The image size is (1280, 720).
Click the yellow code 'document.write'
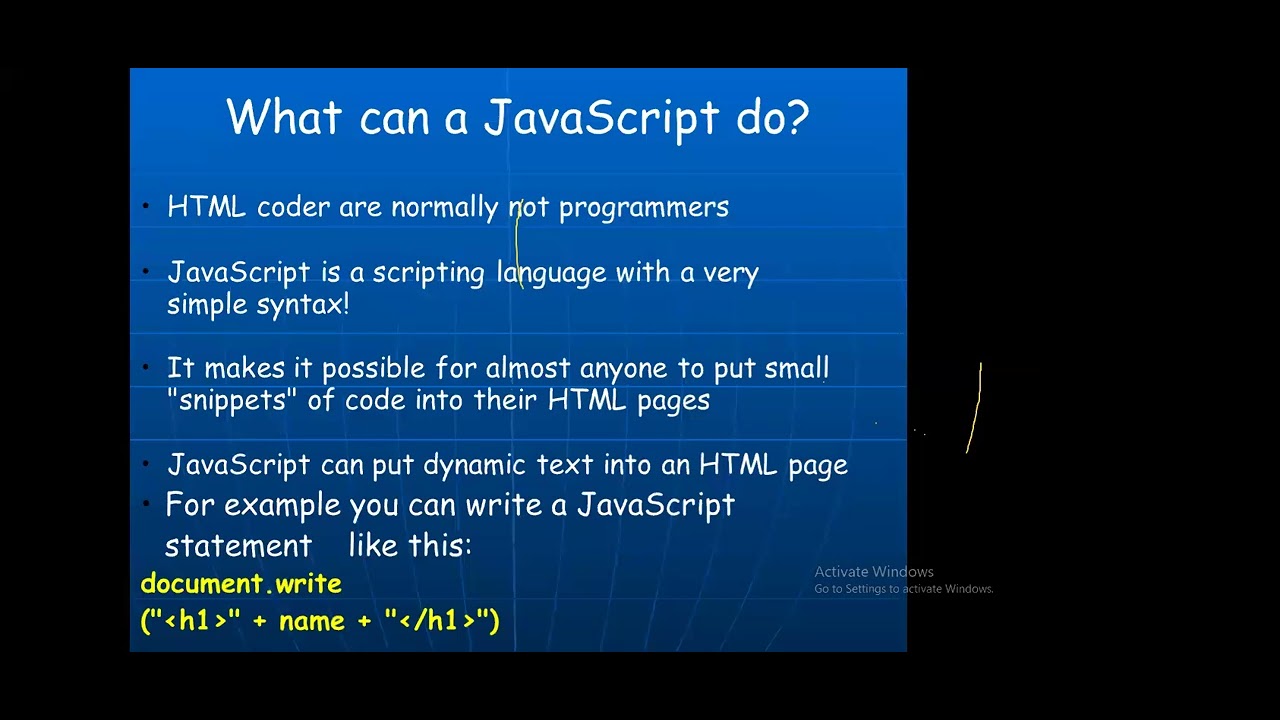point(241,584)
